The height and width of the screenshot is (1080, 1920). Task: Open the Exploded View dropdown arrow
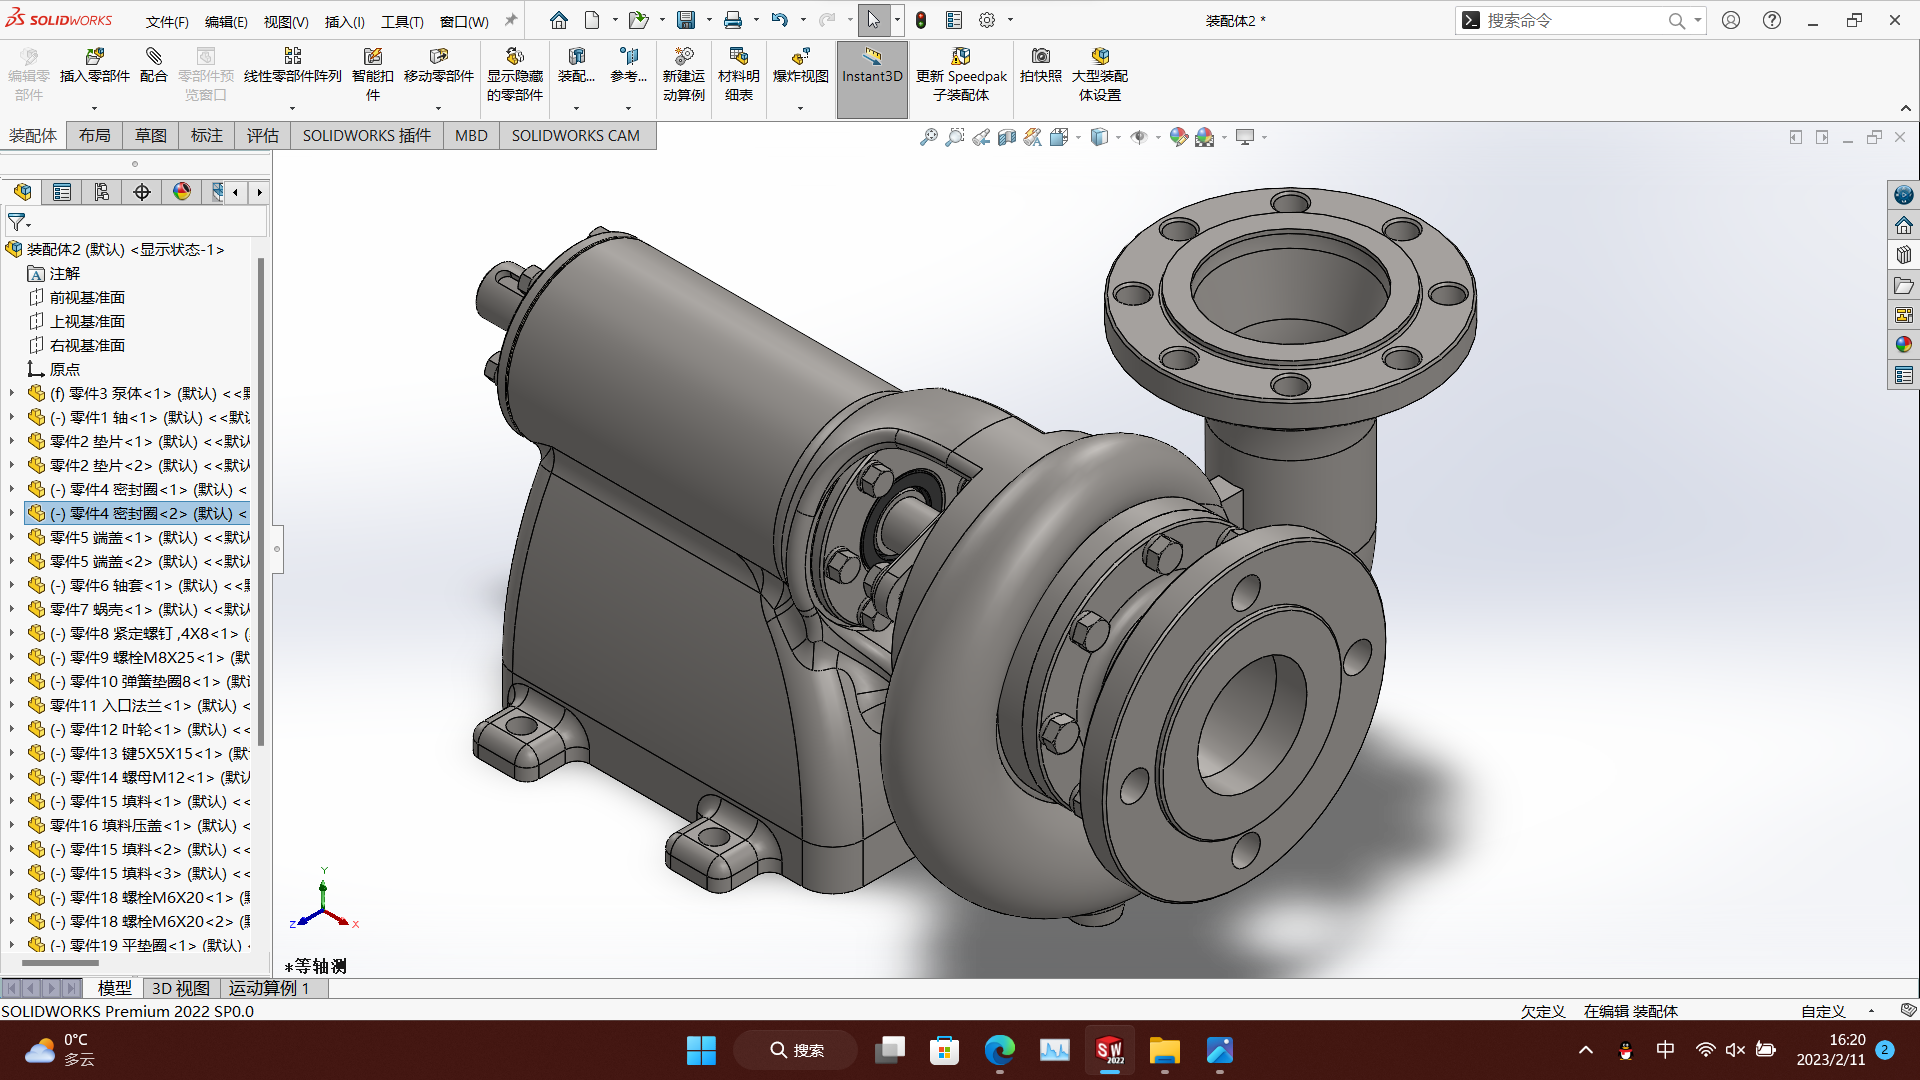(x=800, y=108)
